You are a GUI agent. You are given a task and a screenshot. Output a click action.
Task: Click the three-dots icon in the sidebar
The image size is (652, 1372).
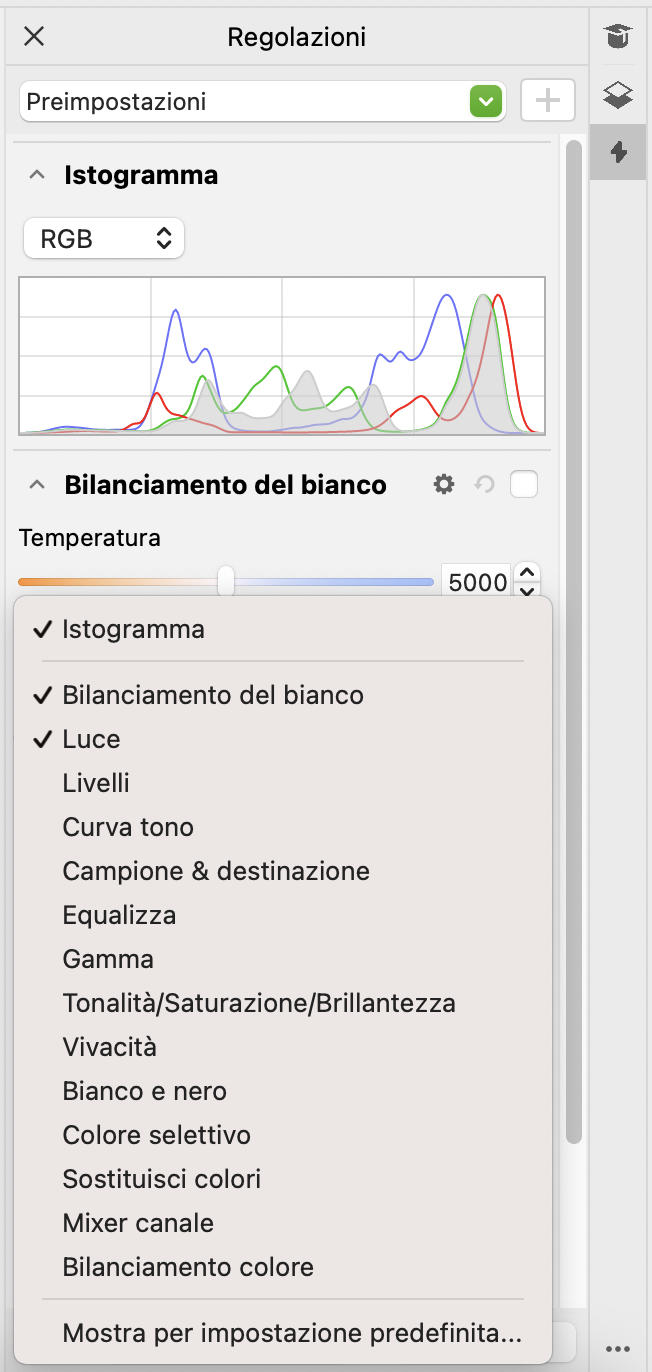point(619,1346)
